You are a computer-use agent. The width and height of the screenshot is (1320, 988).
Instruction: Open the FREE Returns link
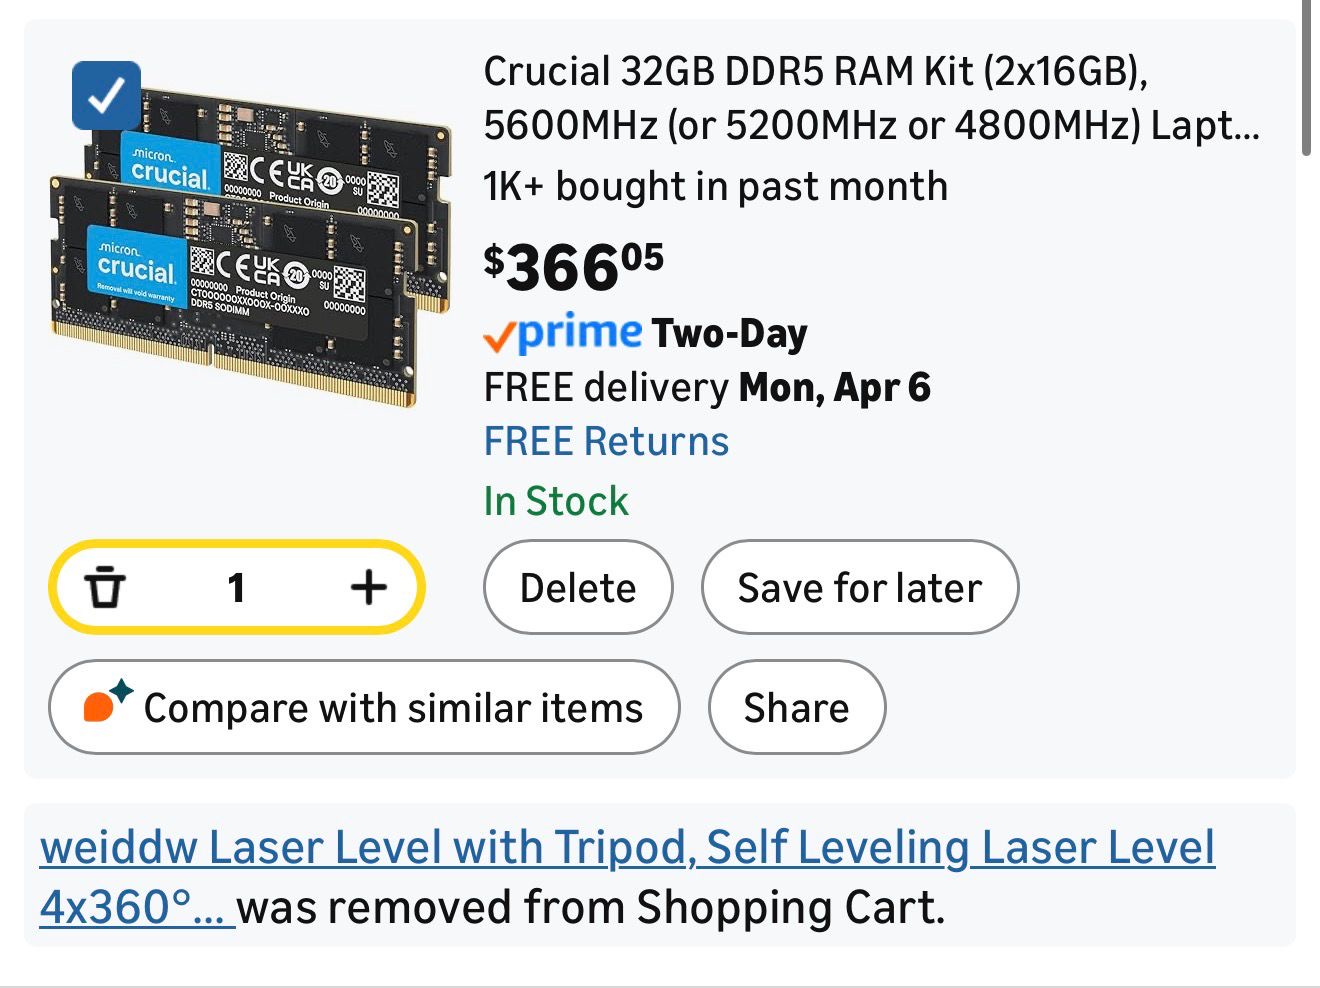pyautogui.click(x=606, y=441)
